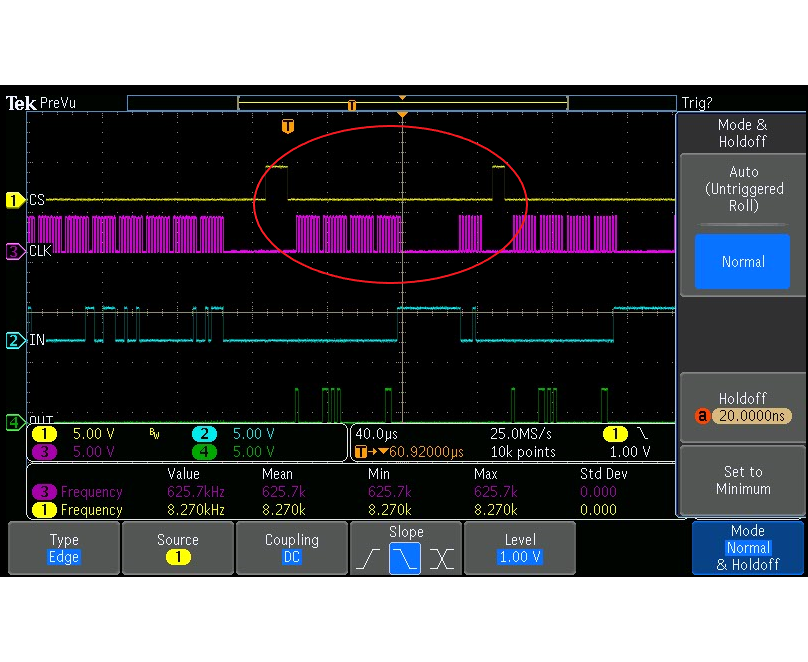The width and height of the screenshot is (808, 662).
Task: Click the magenta channel 3 CLK marker
Action: [13, 251]
